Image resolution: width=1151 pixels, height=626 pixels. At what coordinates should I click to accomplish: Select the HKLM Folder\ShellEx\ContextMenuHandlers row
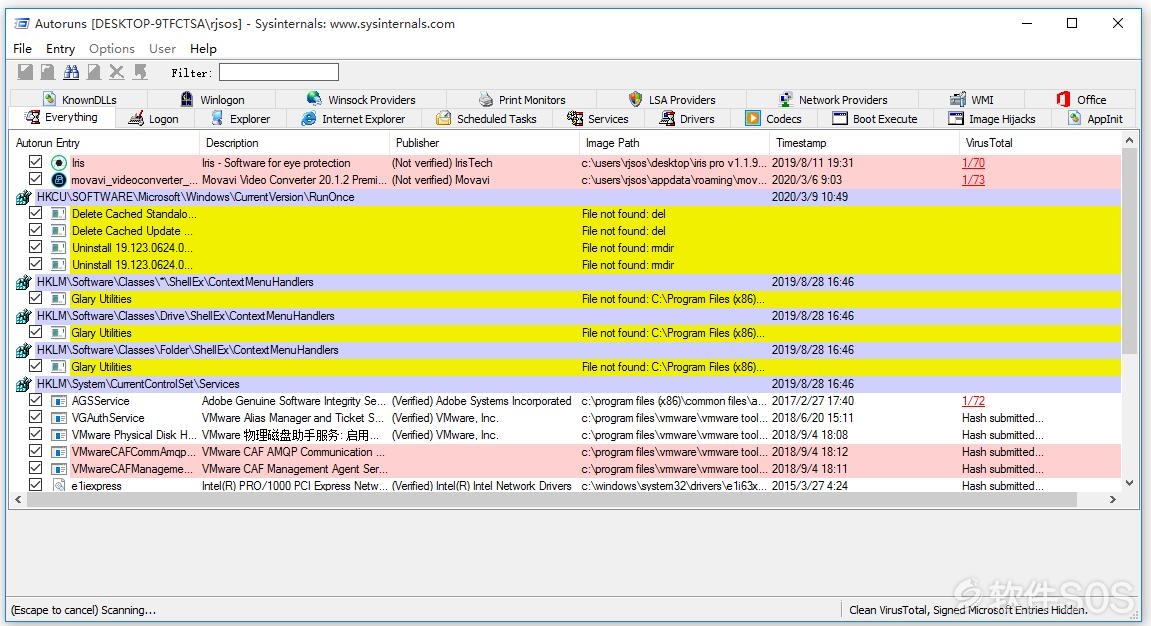point(567,350)
